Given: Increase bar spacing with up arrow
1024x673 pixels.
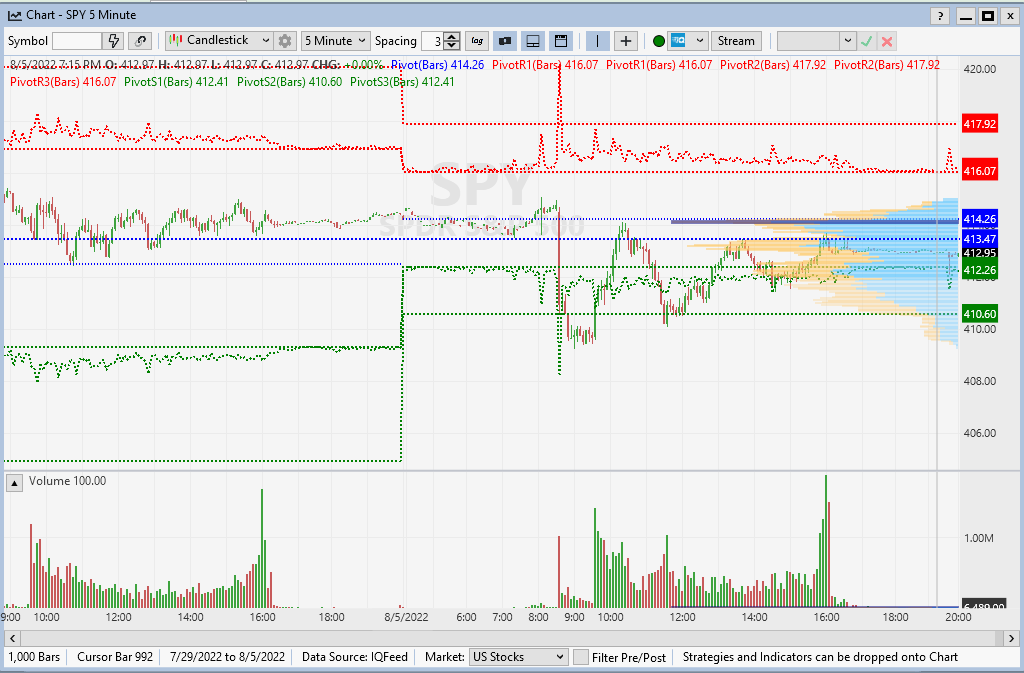Looking at the screenshot, I should tap(452, 37).
